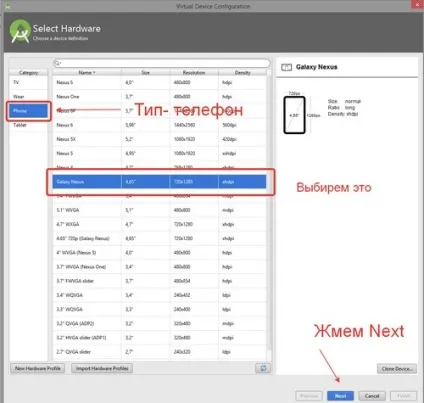
Task: Select the Phone category
Action: [28, 111]
